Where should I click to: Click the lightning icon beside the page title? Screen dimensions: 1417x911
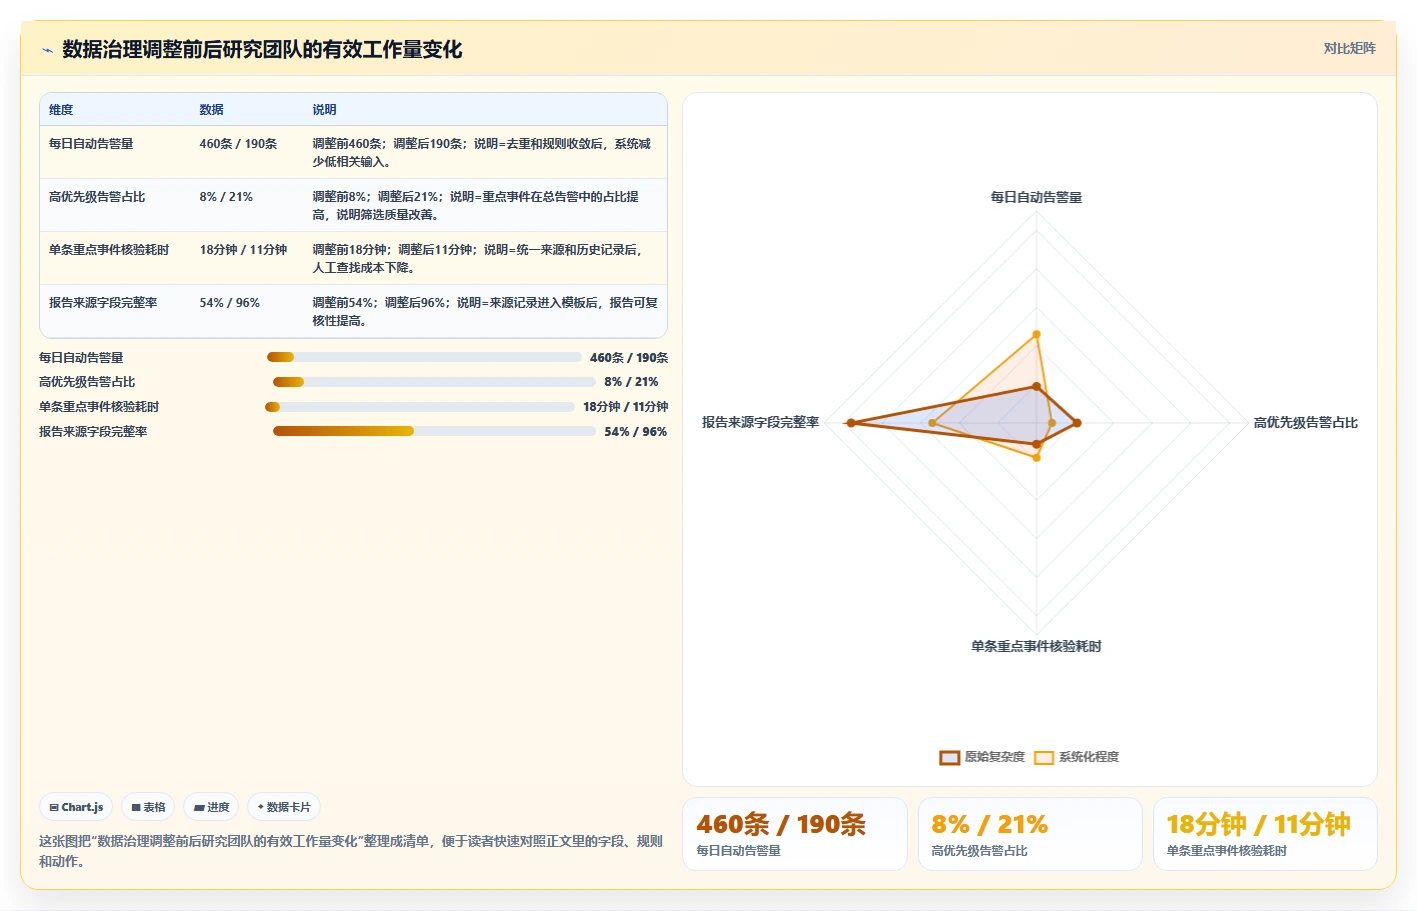tap(47, 50)
